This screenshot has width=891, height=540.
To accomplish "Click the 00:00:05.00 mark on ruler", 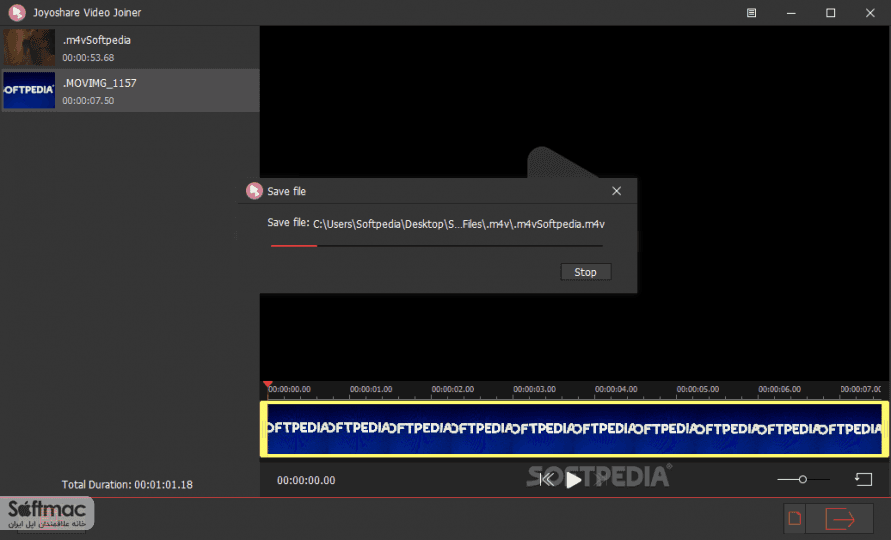I will click(x=698, y=389).
